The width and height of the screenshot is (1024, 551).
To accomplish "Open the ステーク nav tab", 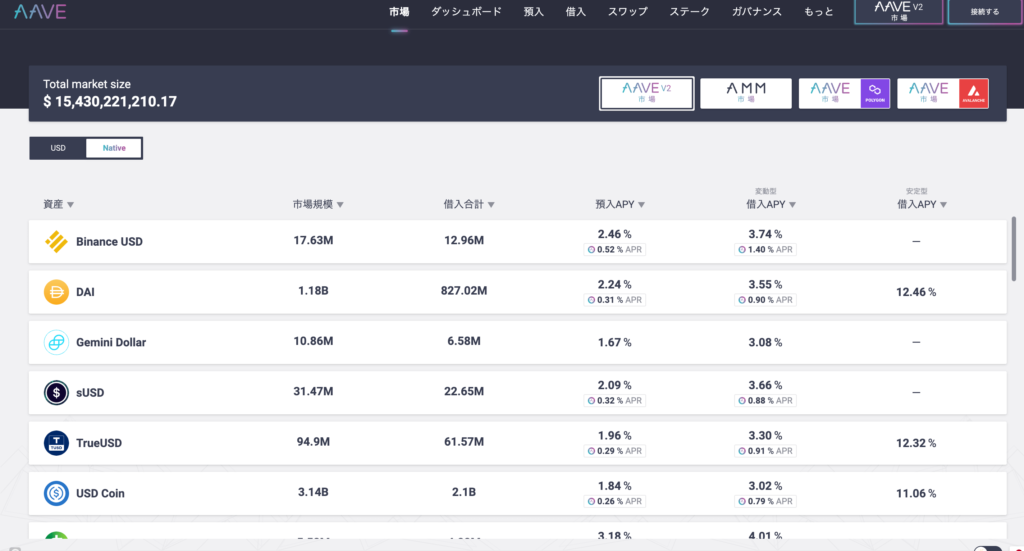I will click(689, 12).
